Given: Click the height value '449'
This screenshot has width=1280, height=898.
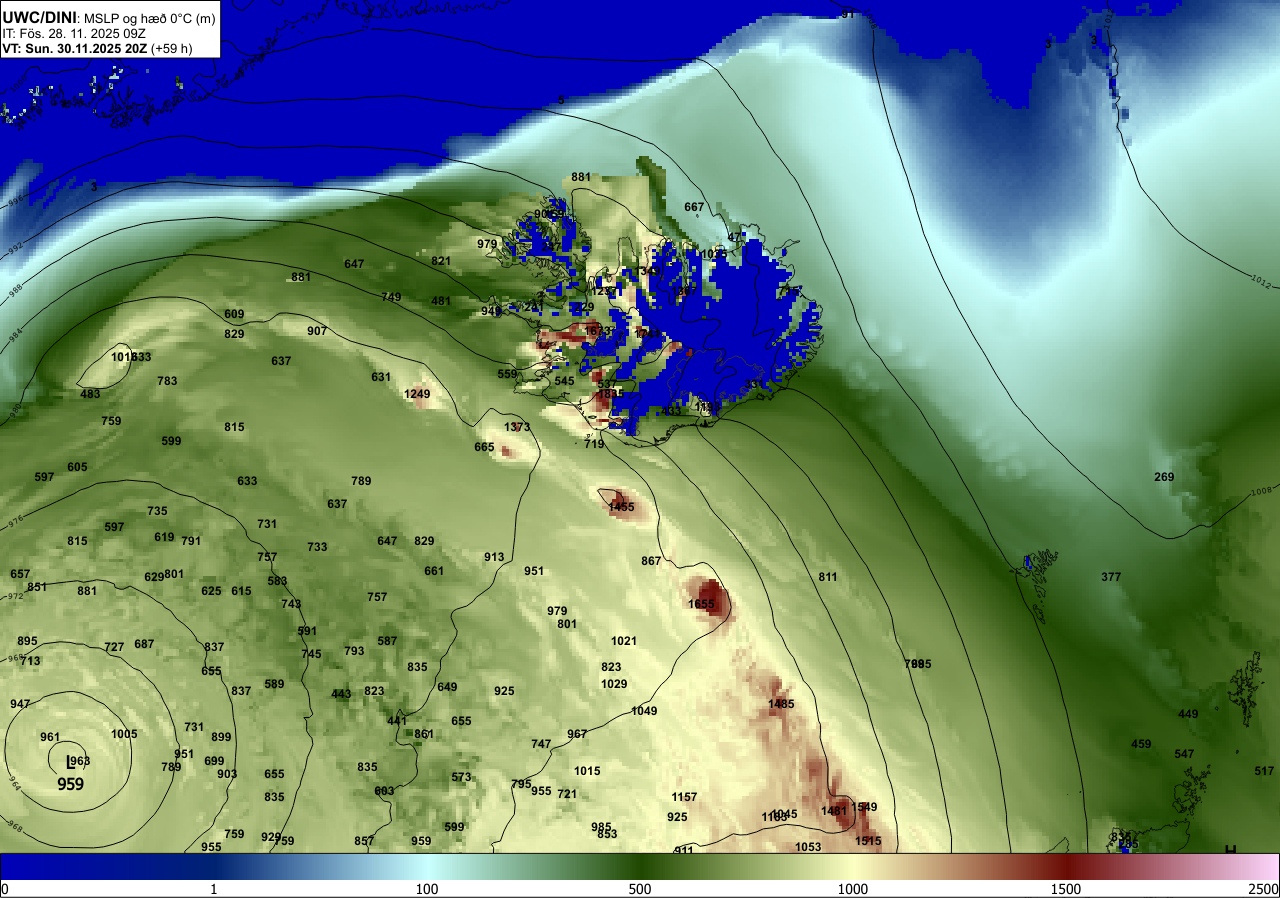Looking at the screenshot, I should (1188, 714).
